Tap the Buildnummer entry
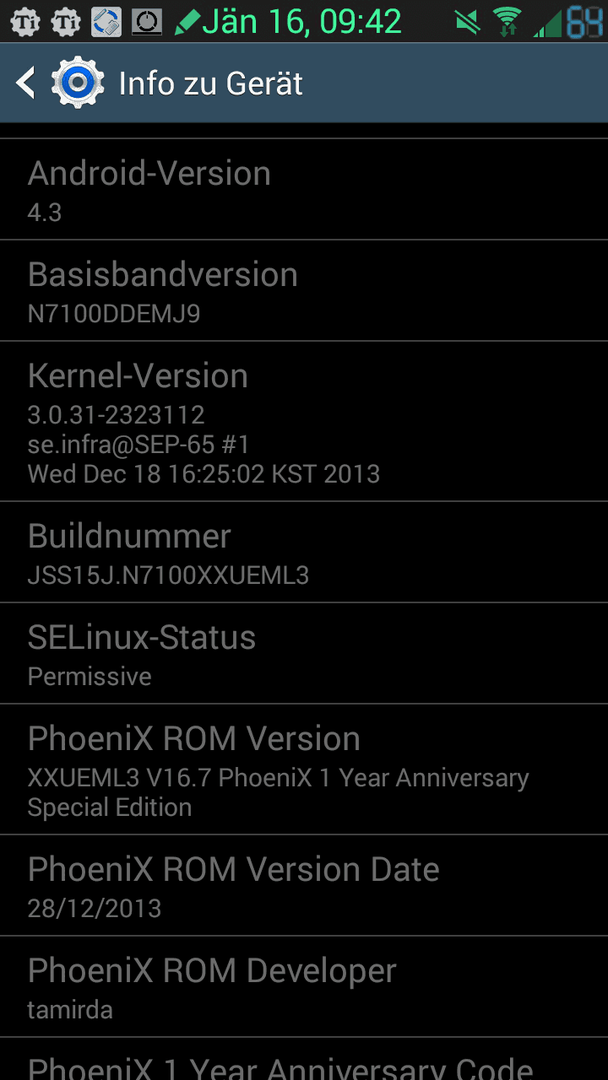608x1080 pixels. point(304,552)
